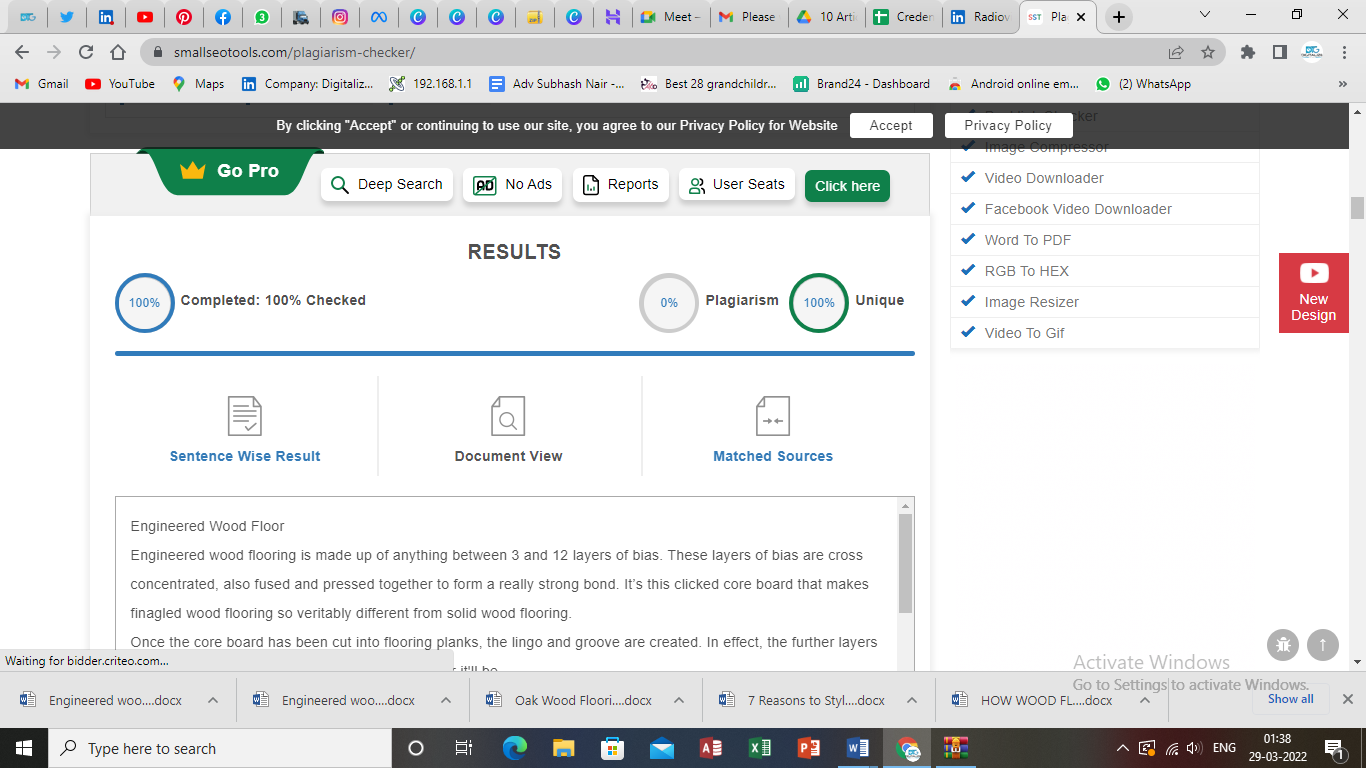
Task: Open the Chrome profile avatar menu
Action: [1312, 52]
